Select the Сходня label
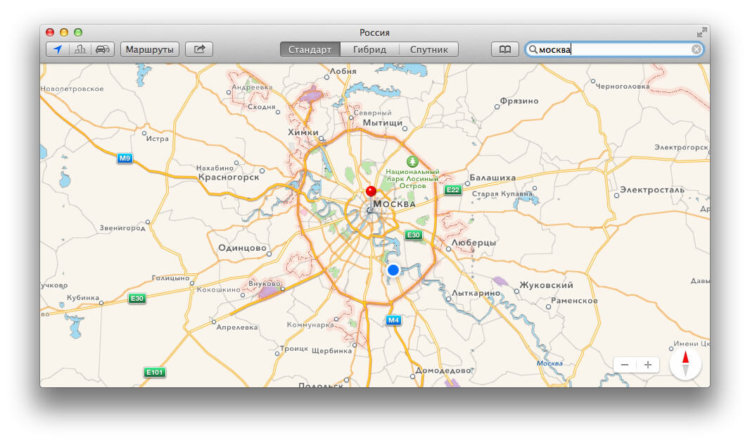 click(262, 107)
